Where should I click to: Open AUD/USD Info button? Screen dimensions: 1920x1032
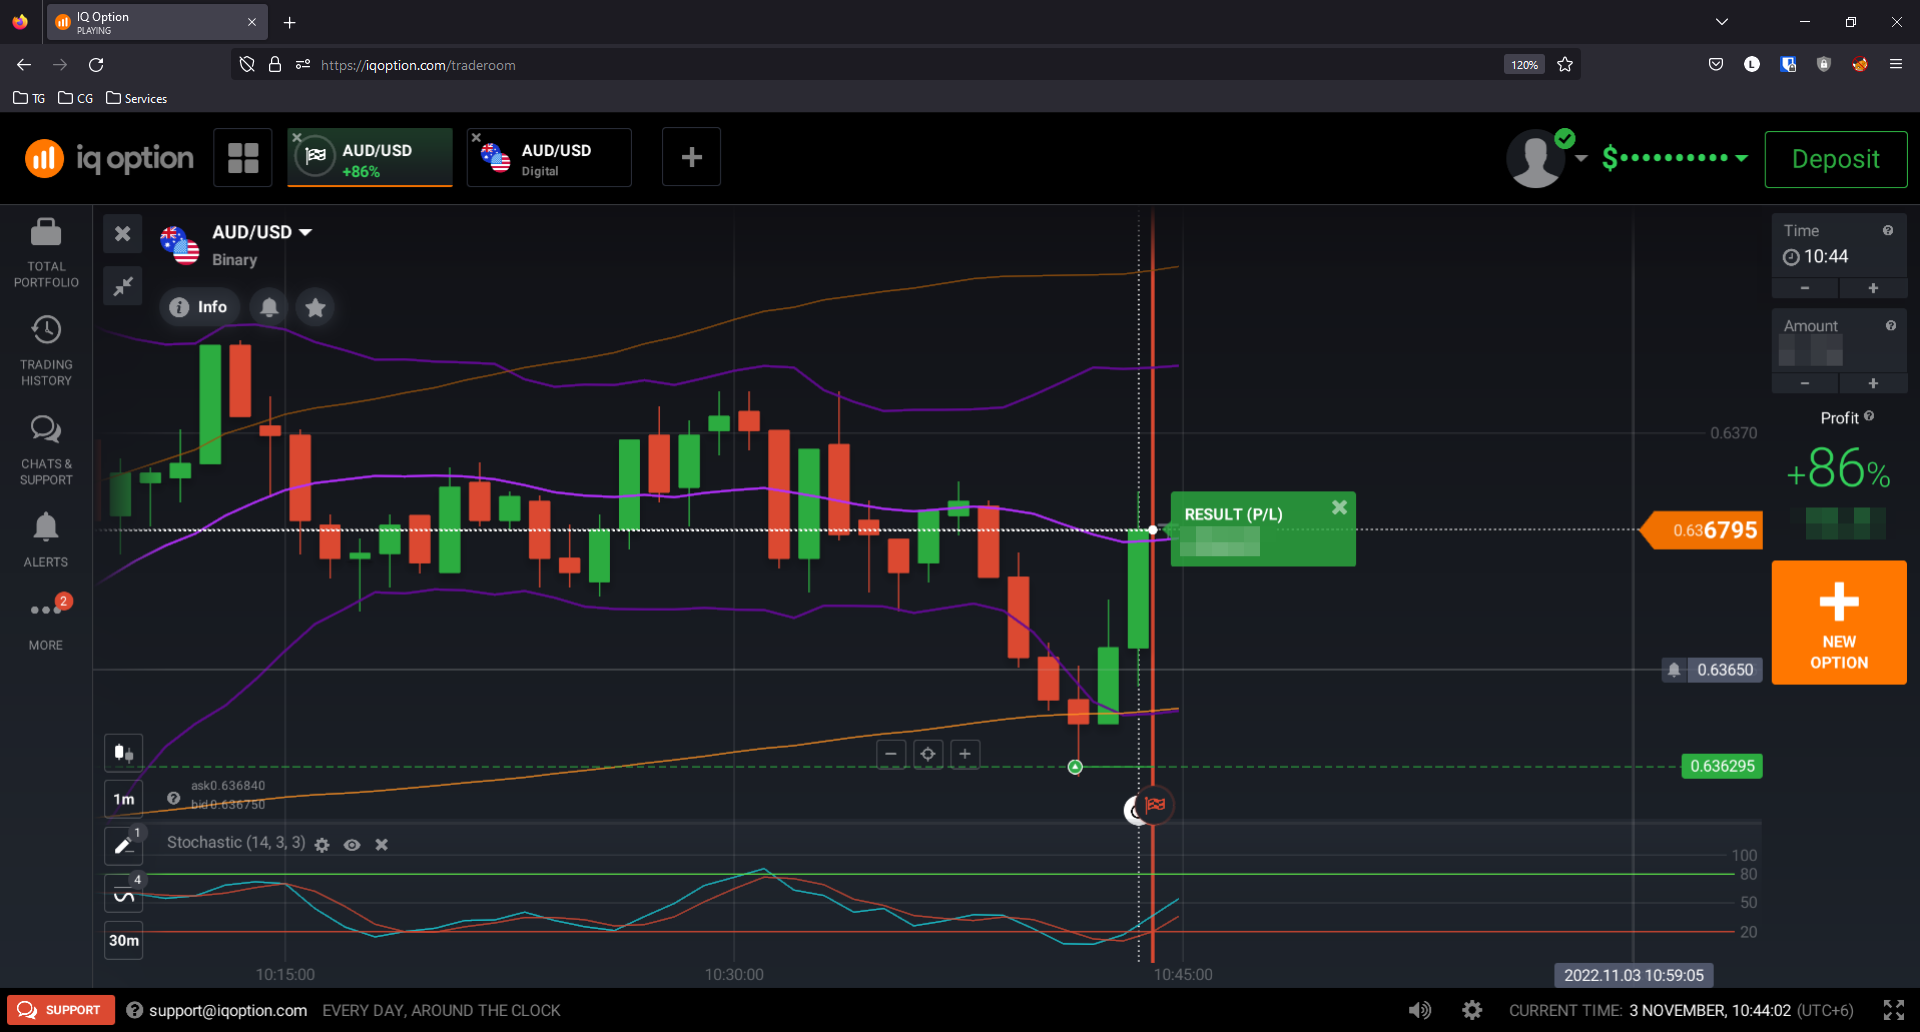tap(199, 307)
